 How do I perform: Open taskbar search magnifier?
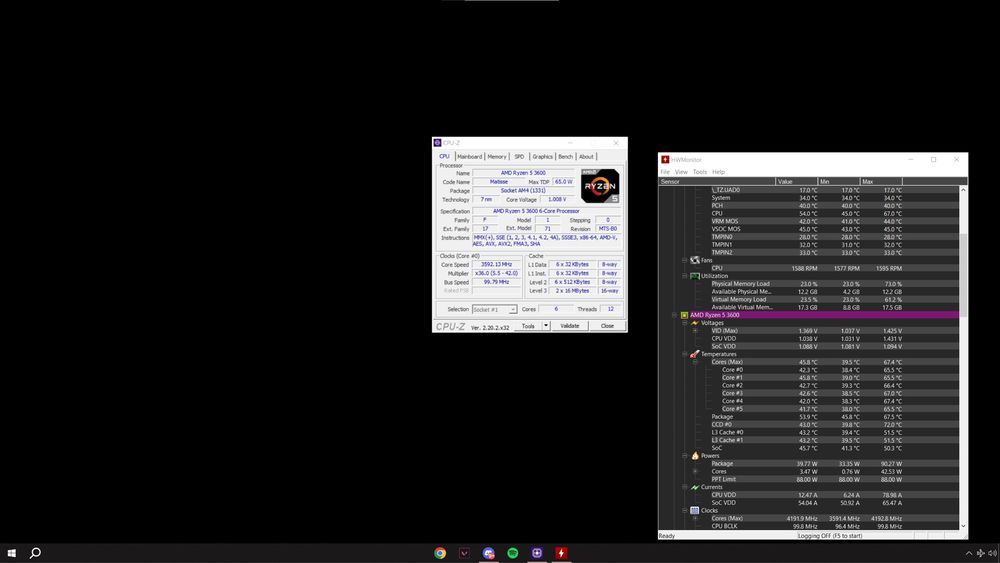tap(36, 553)
